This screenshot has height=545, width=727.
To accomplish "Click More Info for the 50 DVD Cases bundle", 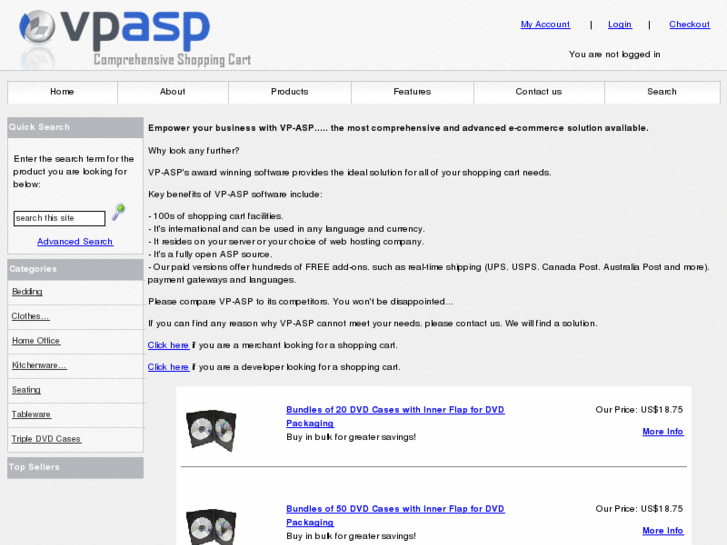I will (663, 531).
